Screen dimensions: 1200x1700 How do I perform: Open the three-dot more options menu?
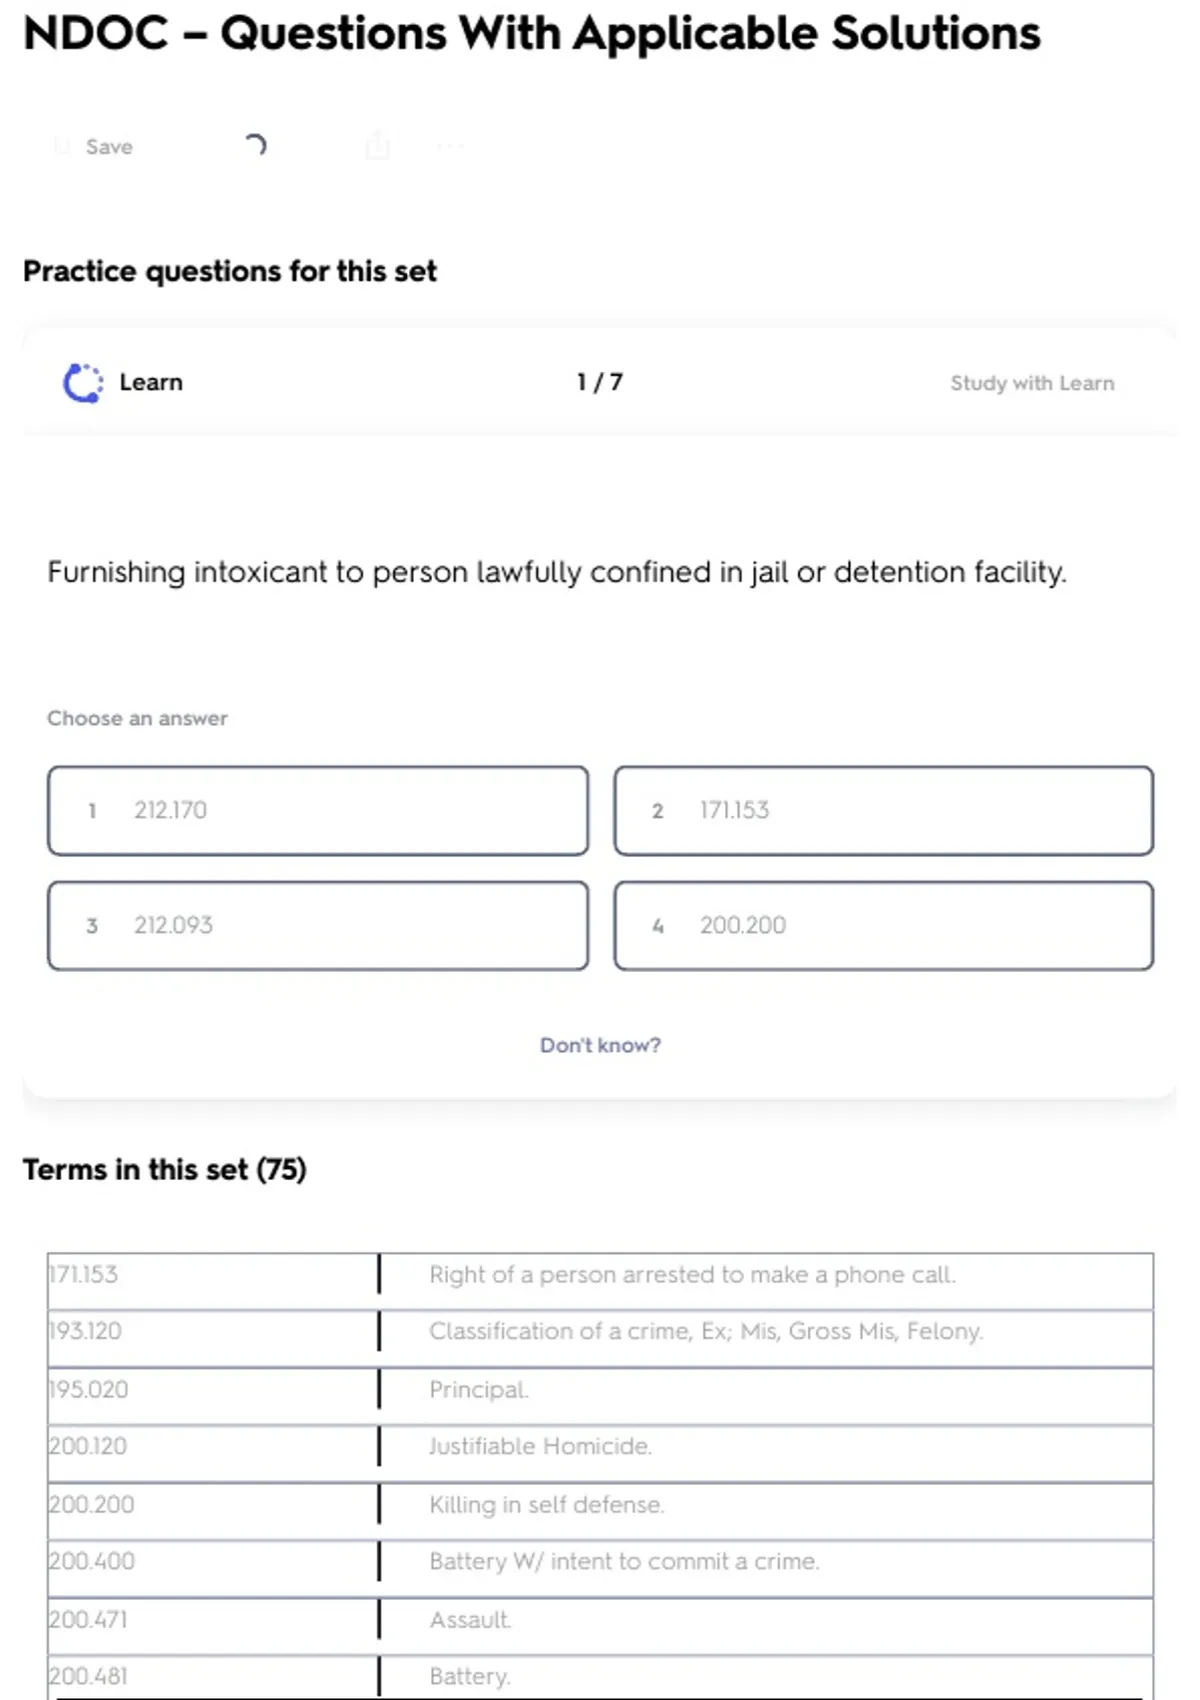click(450, 147)
